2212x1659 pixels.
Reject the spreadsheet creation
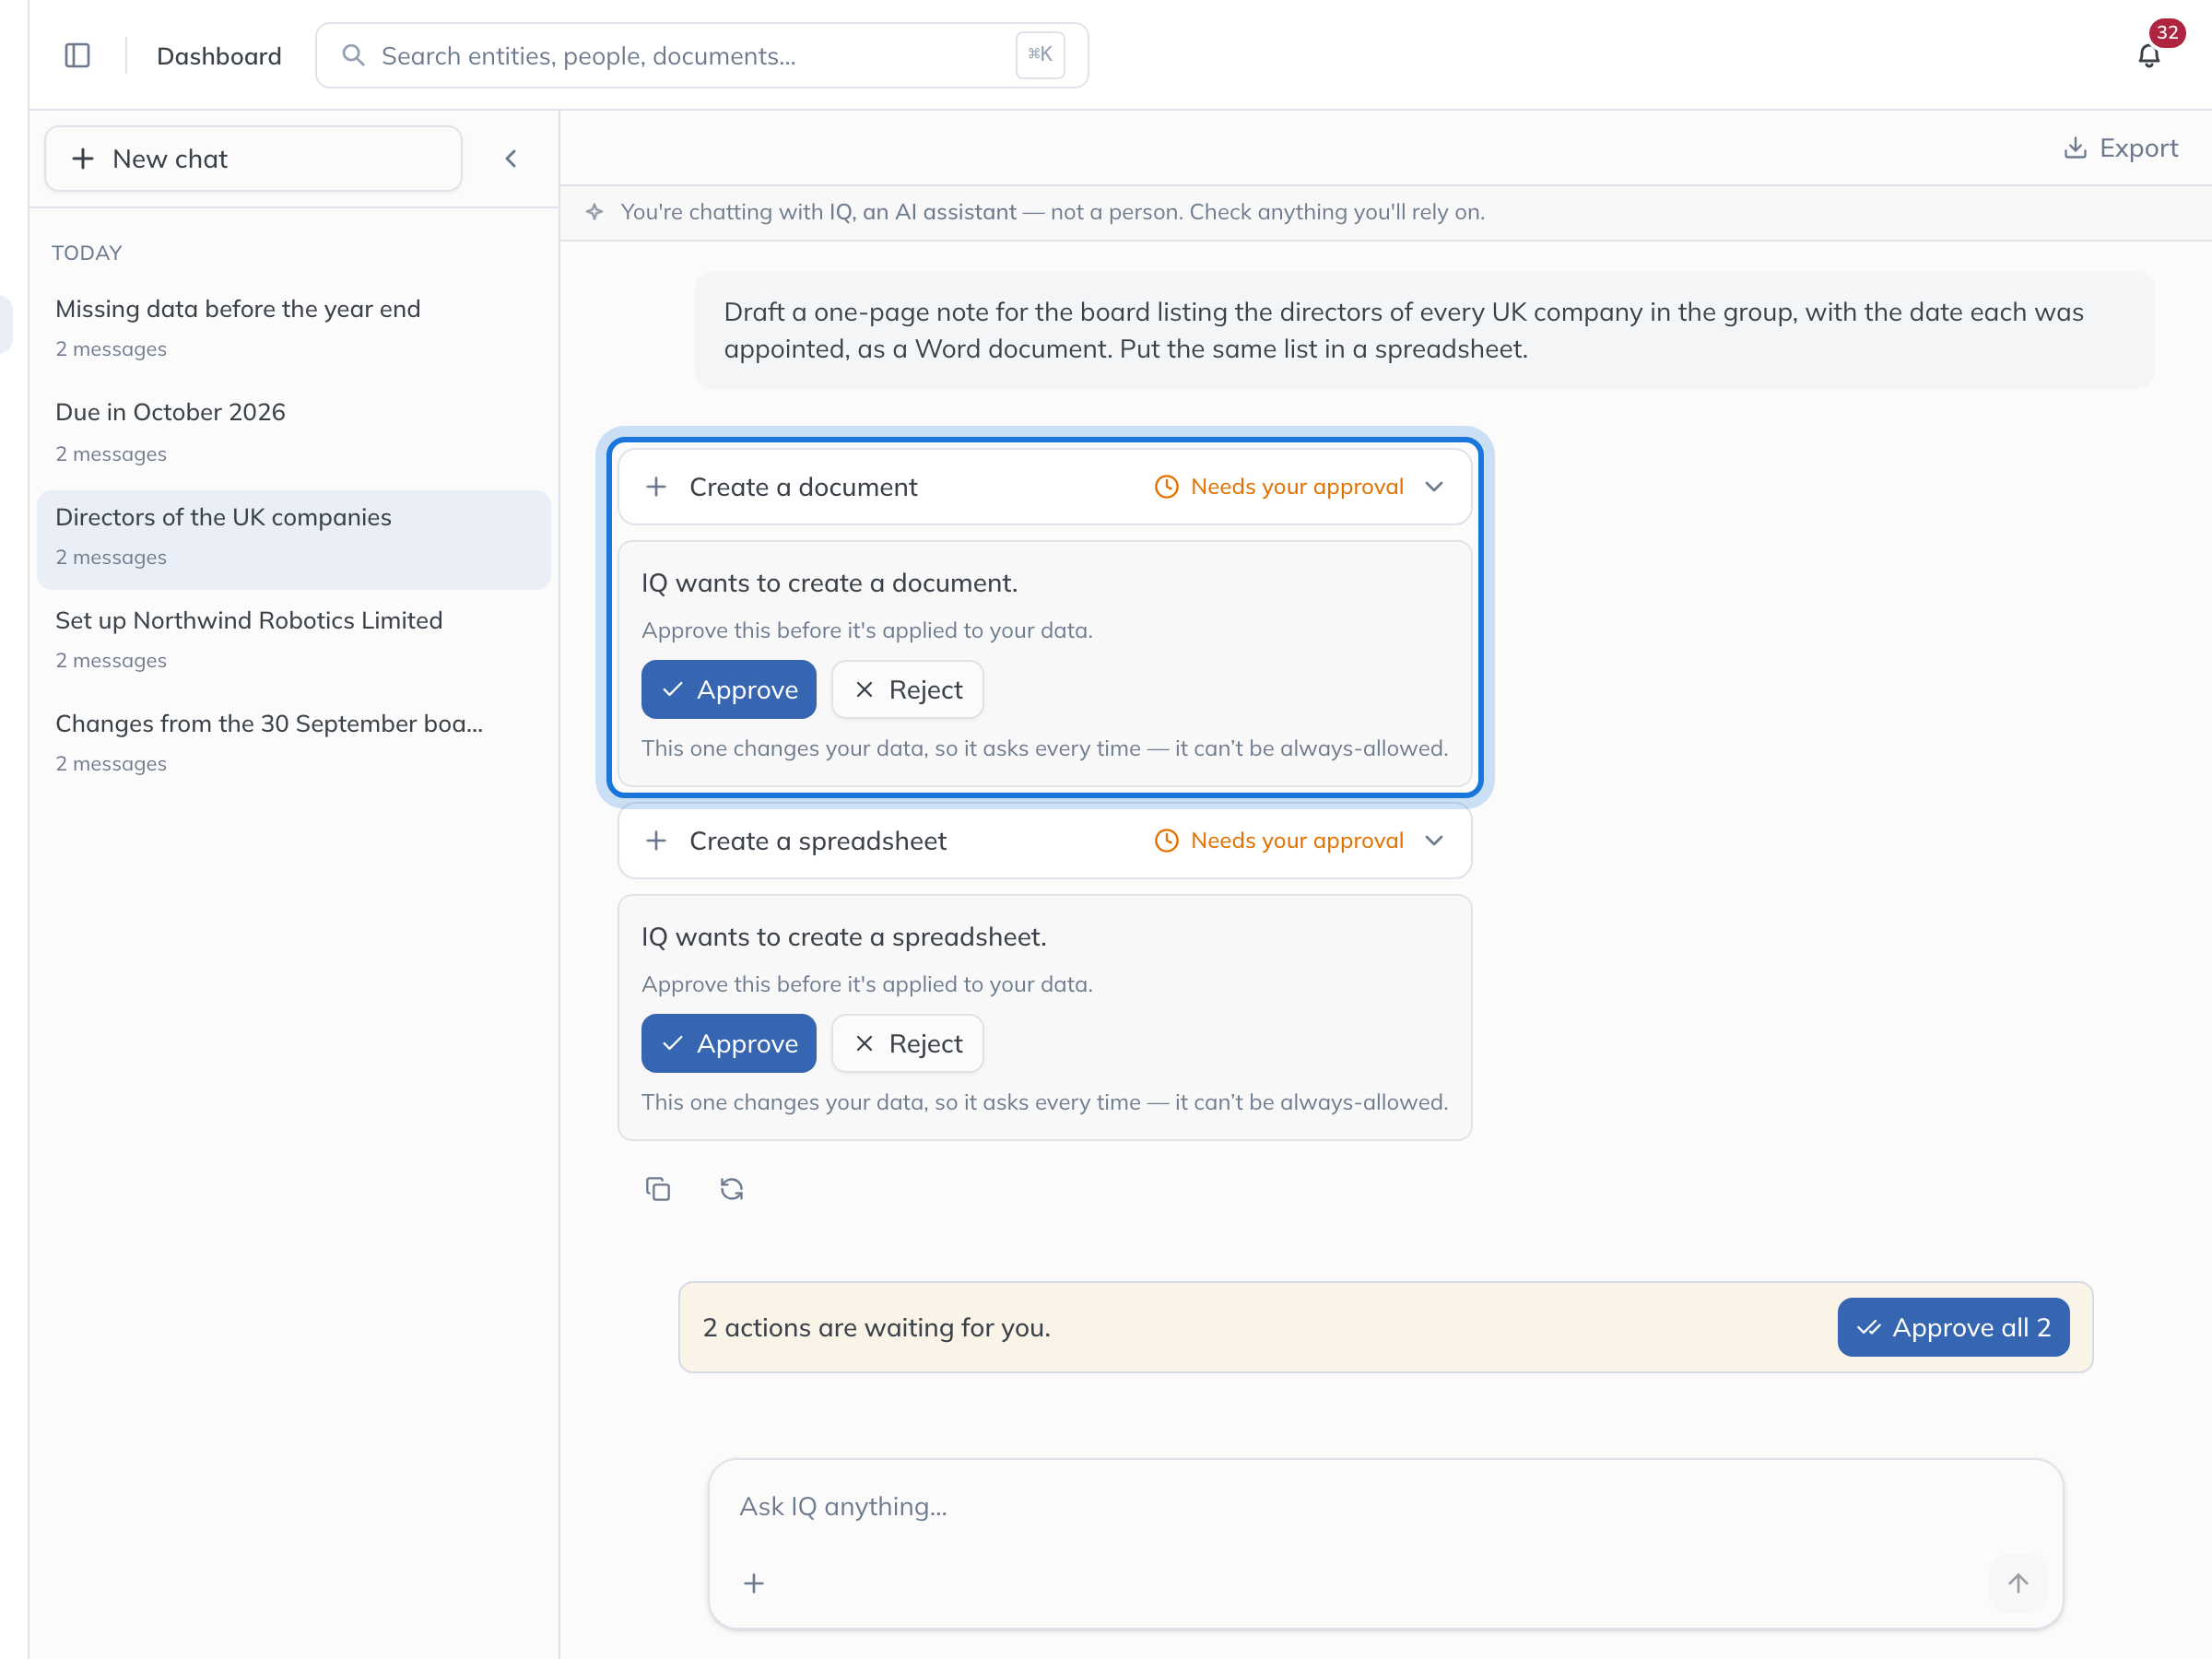coord(907,1044)
